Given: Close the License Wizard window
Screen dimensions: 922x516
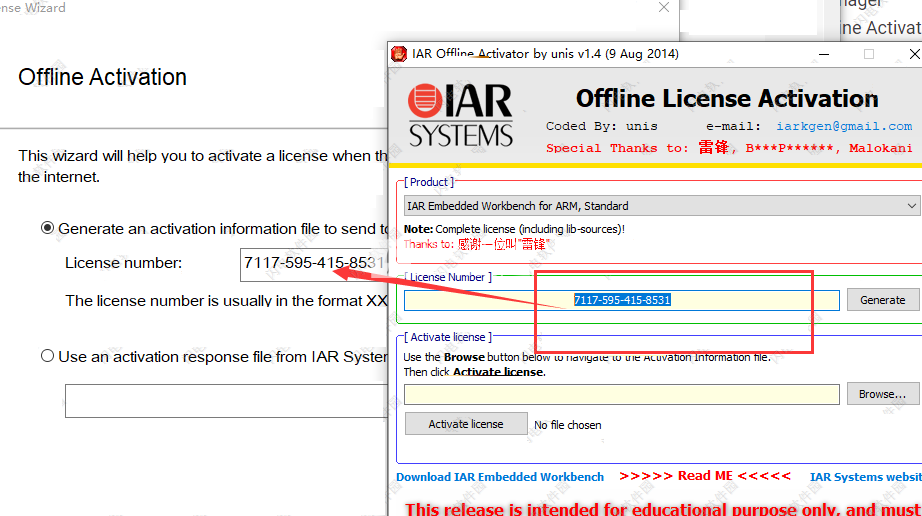Looking at the screenshot, I should pyautogui.click(x=664, y=7).
